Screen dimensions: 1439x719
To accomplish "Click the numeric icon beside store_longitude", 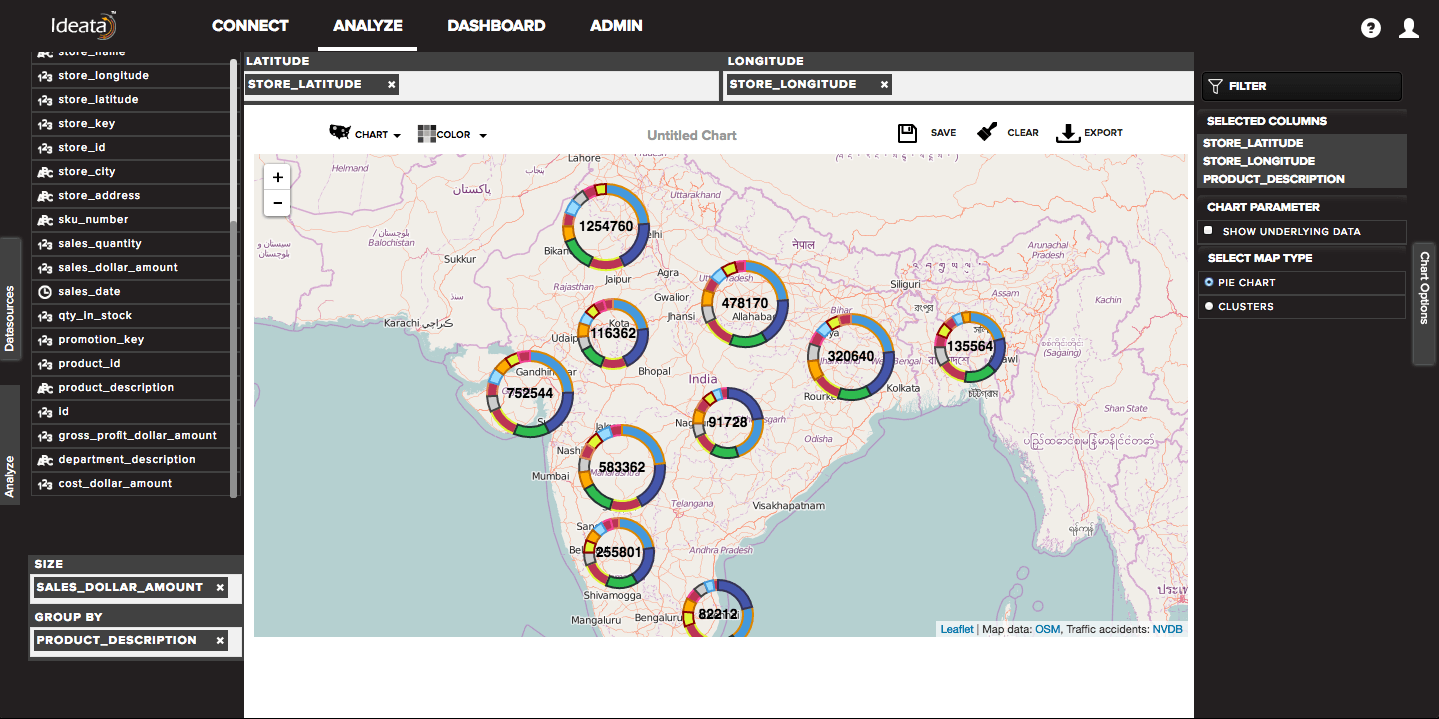I will [45, 76].
